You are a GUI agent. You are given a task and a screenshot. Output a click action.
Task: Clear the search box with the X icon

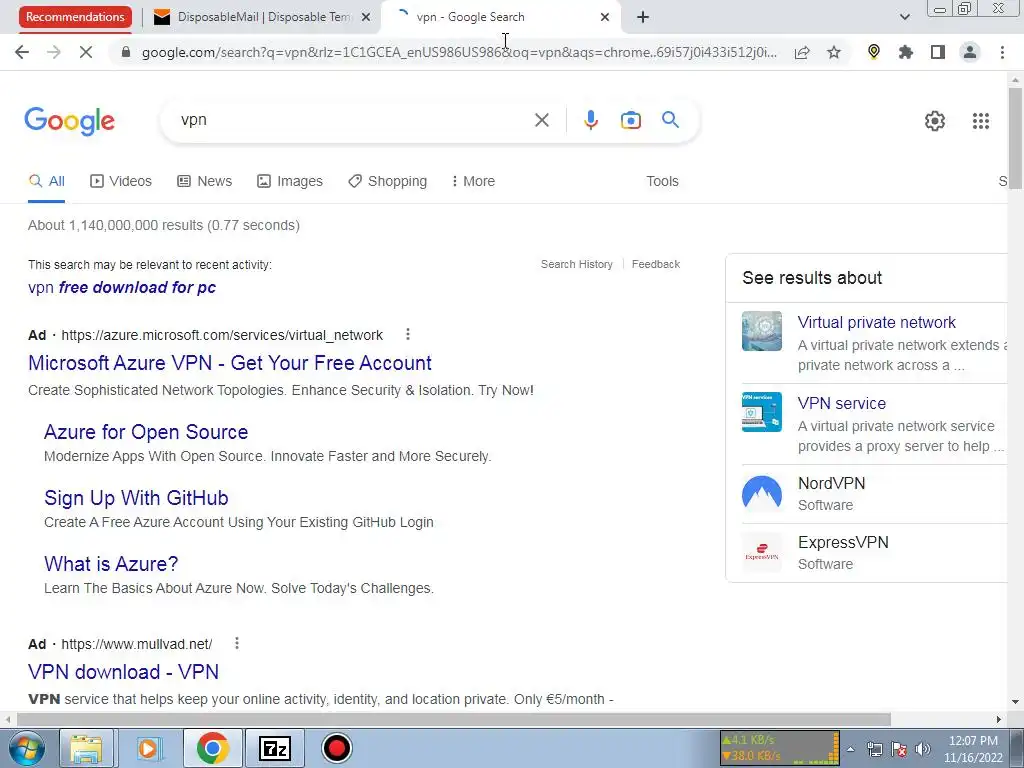point(541,120)
